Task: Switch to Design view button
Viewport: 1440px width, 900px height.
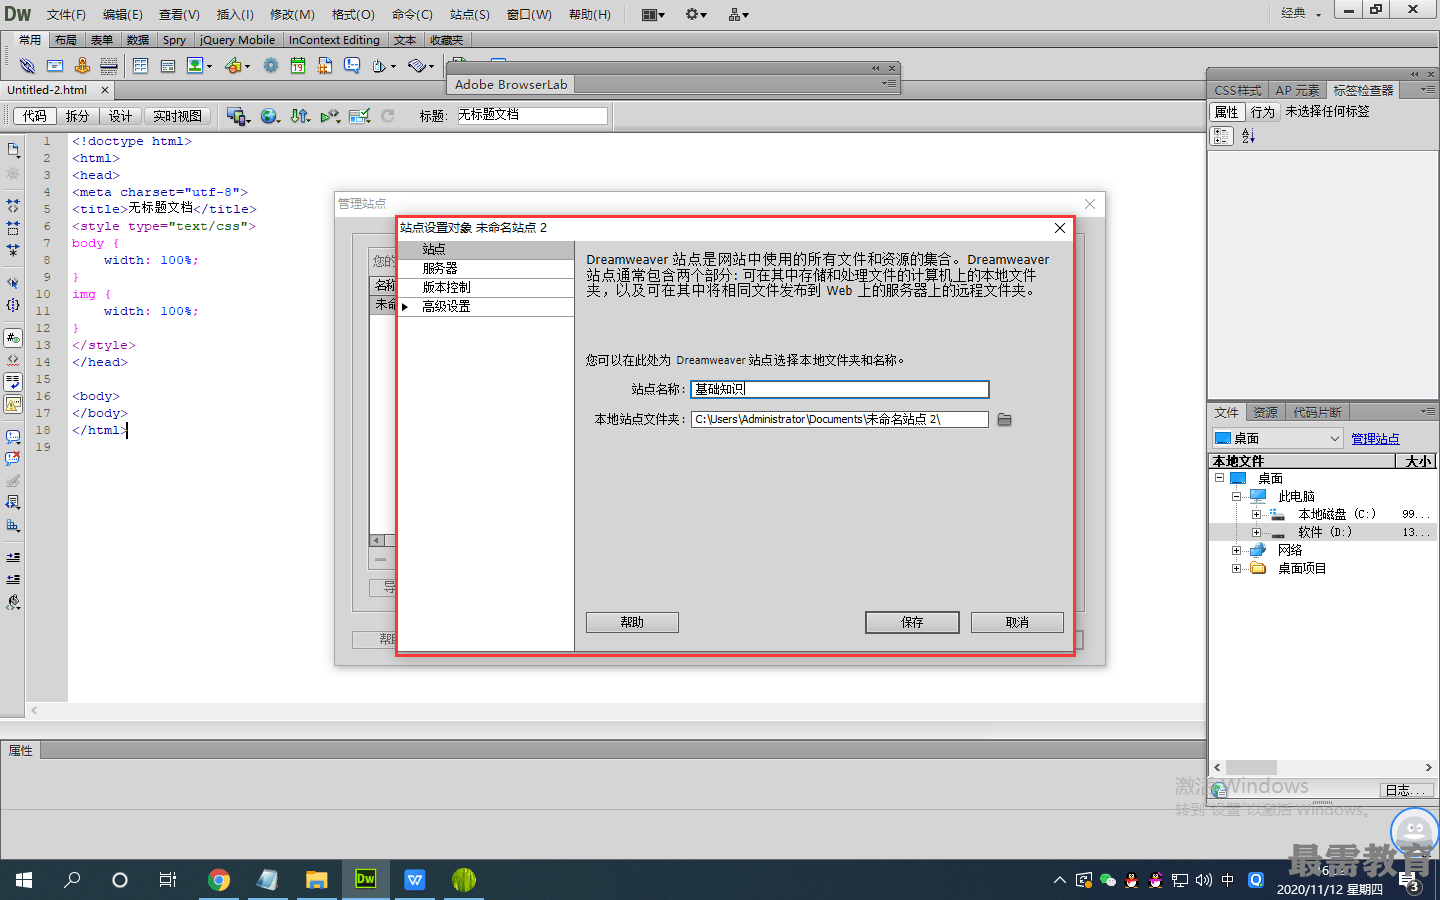Action: (120, 116)
